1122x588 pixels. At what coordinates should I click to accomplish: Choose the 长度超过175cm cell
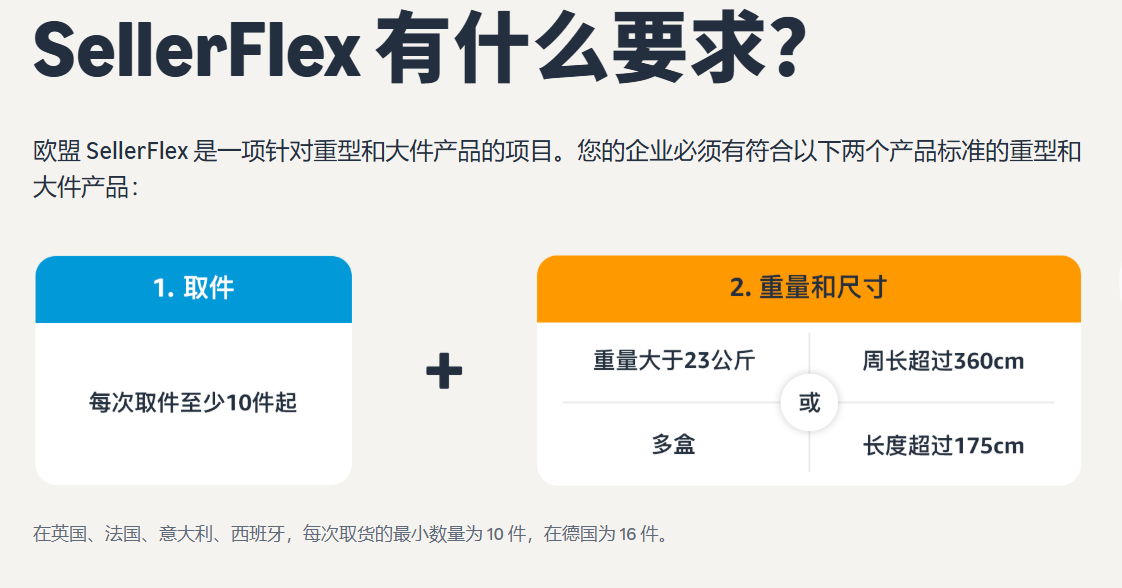click(x=943, y=445)
